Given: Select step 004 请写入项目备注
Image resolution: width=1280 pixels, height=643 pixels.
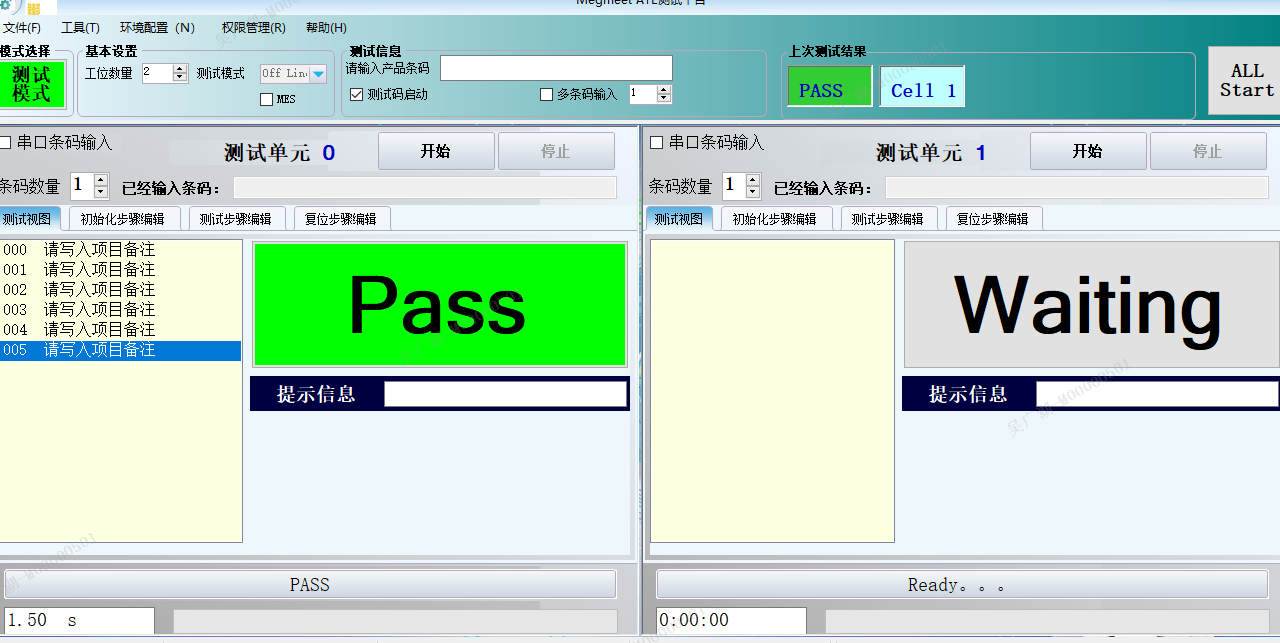Looking at the screenshot, I should [120, 330].
